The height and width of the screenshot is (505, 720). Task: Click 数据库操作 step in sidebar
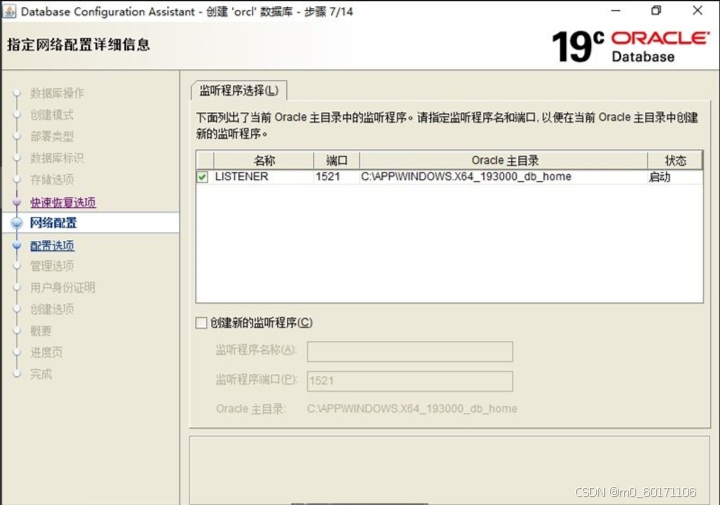pos(57,93)
